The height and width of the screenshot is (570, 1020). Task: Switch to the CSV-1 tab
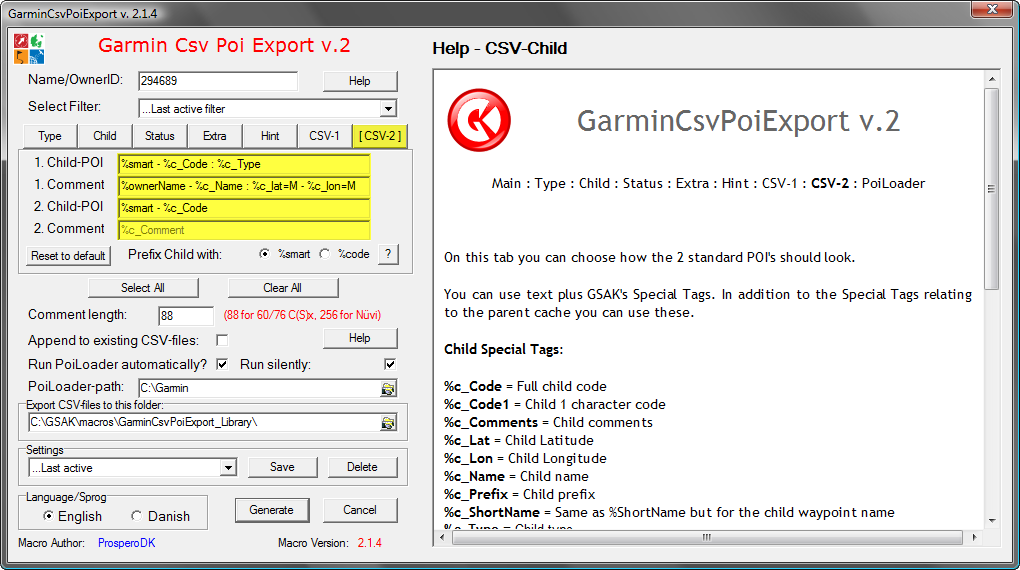pos(324,136)
